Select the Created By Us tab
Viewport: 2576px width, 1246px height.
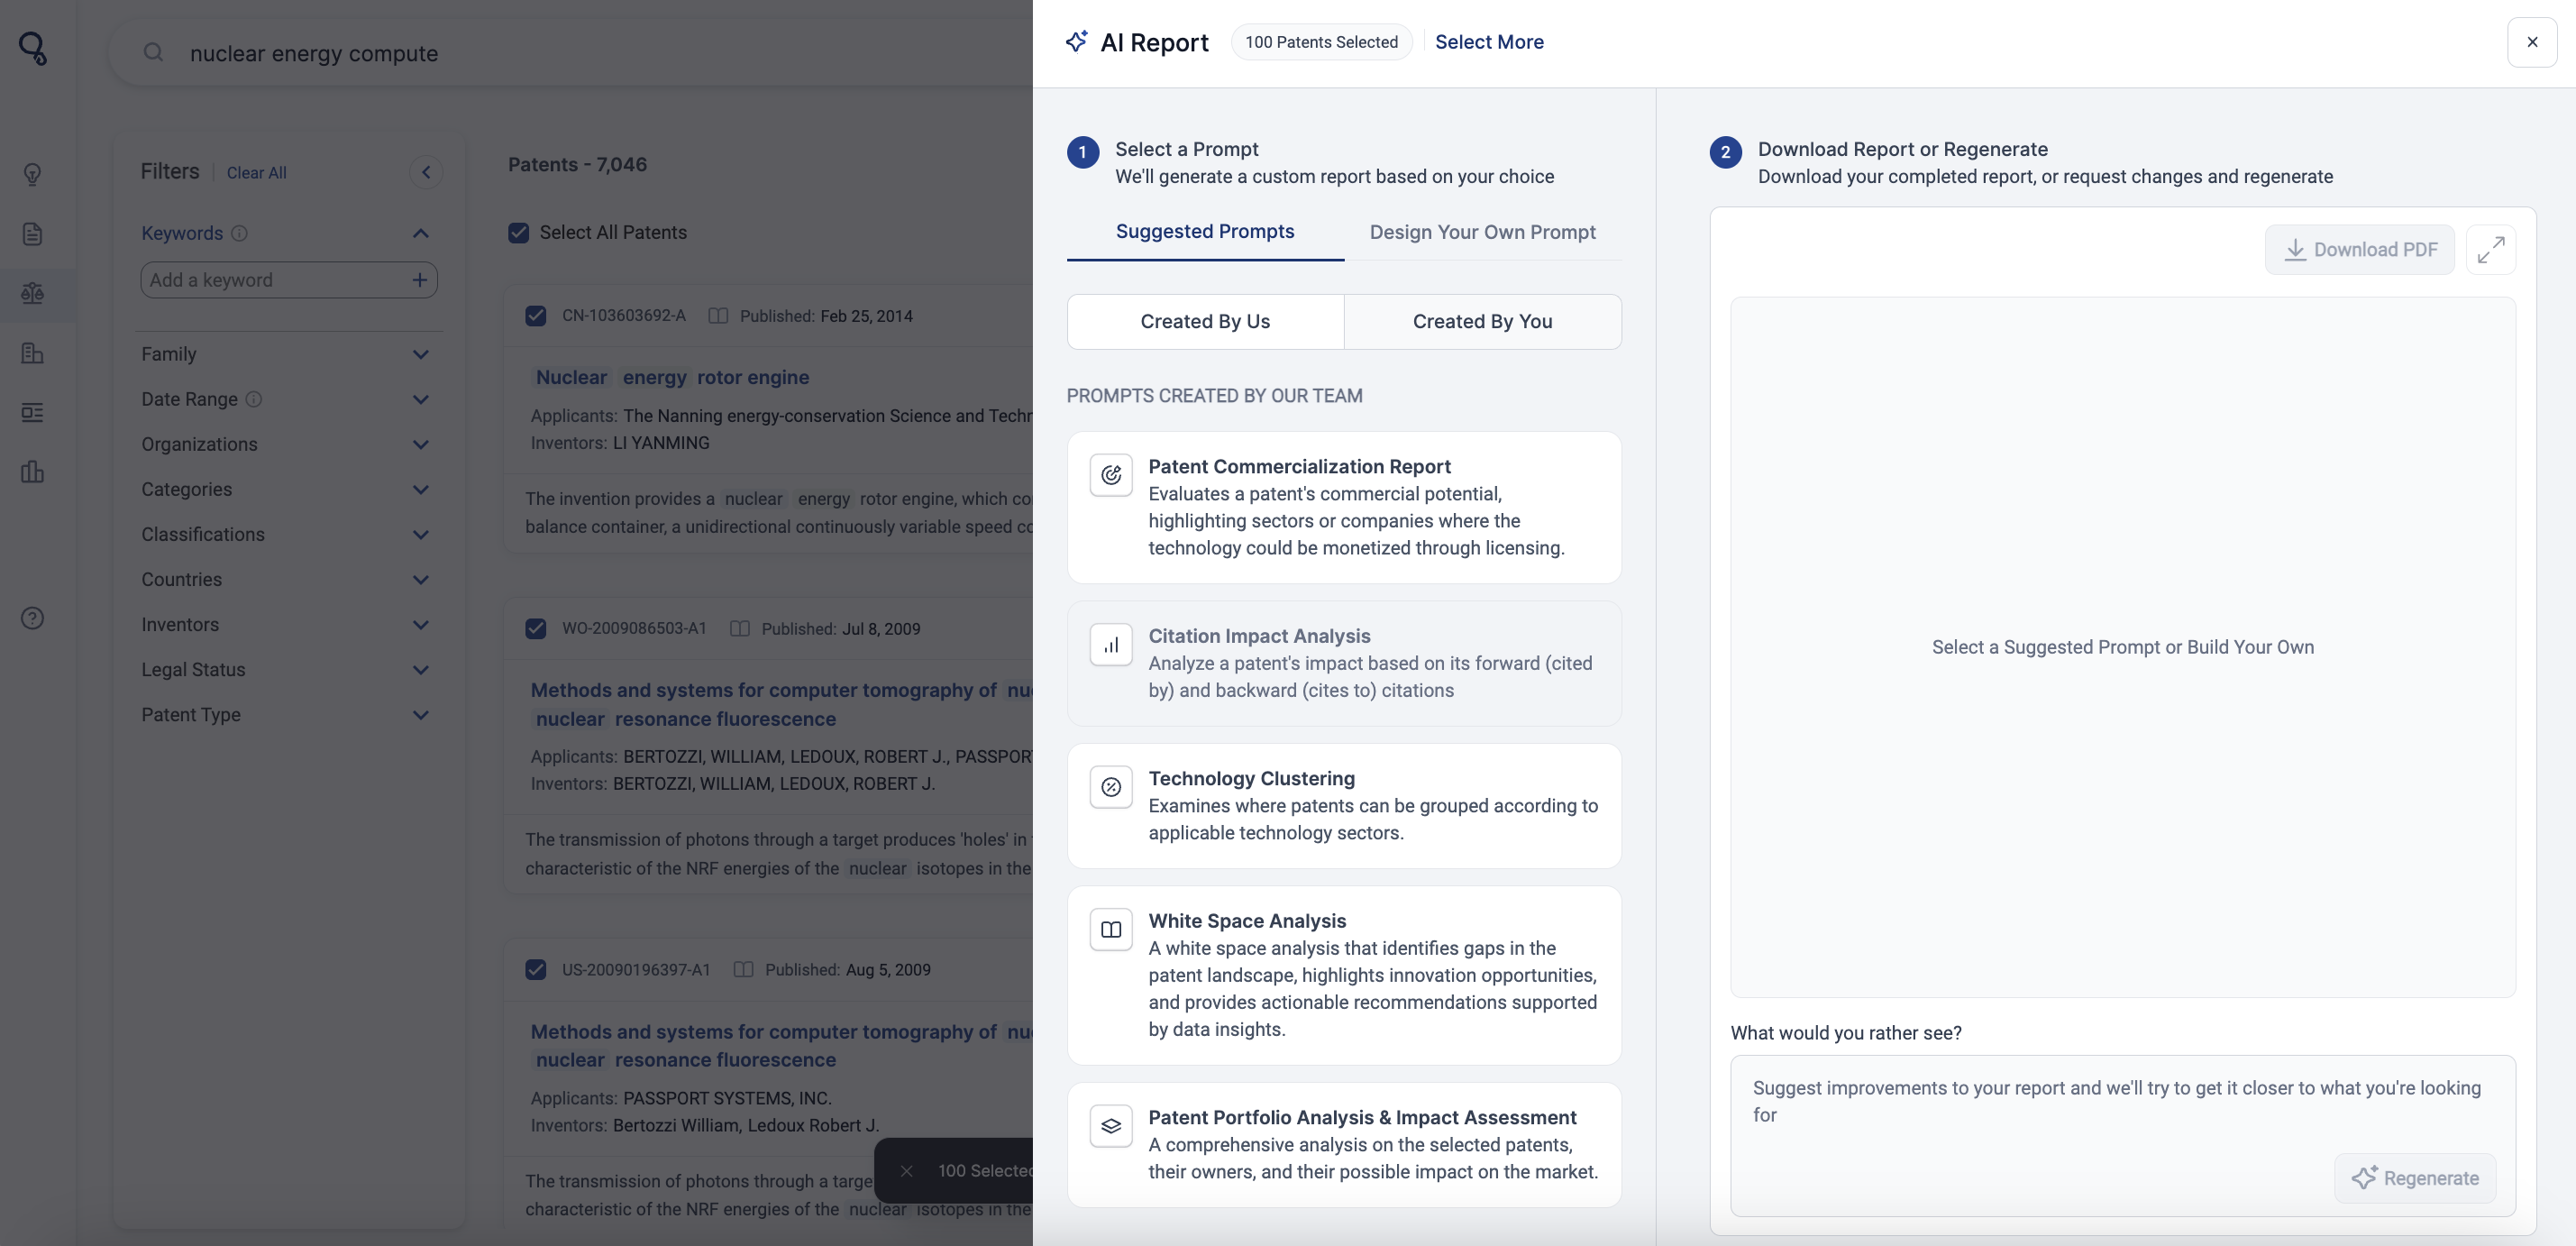click(1205, 321)
